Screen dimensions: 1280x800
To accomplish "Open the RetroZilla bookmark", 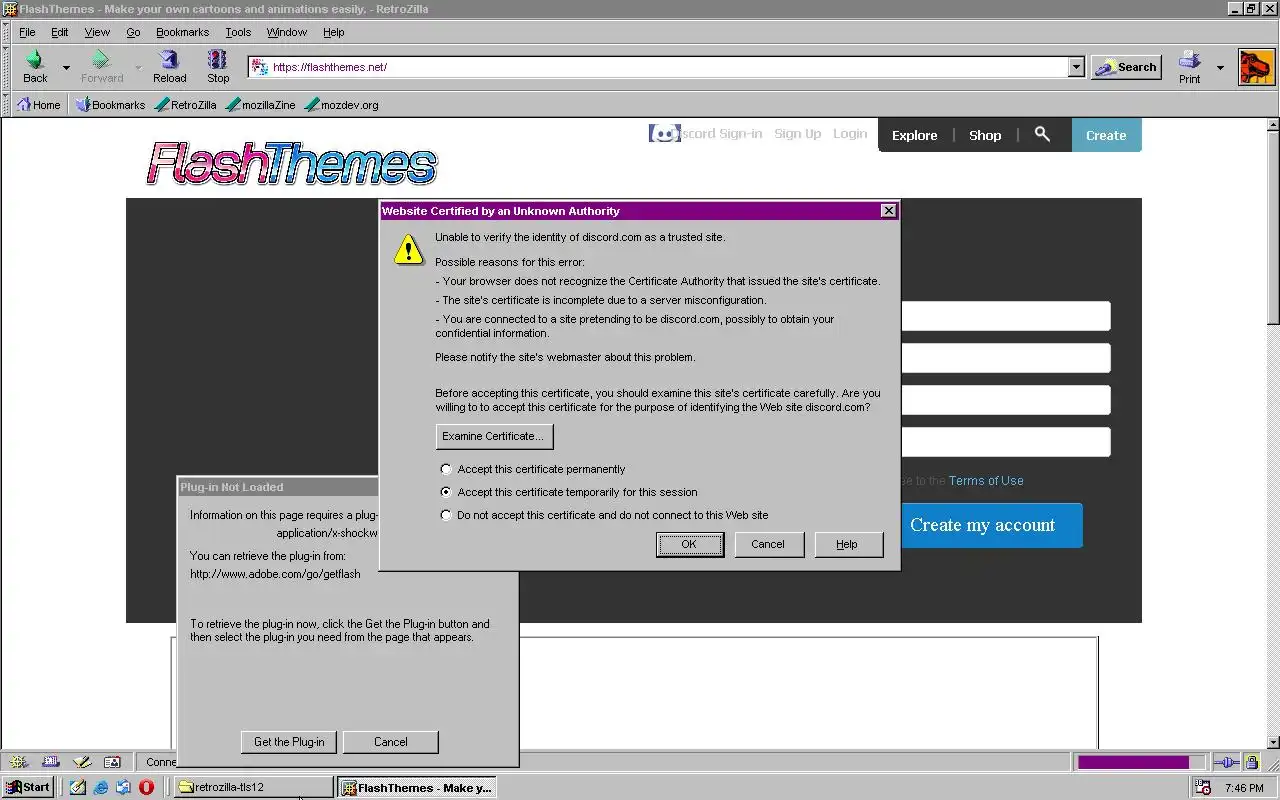I will tap(186, 104).
